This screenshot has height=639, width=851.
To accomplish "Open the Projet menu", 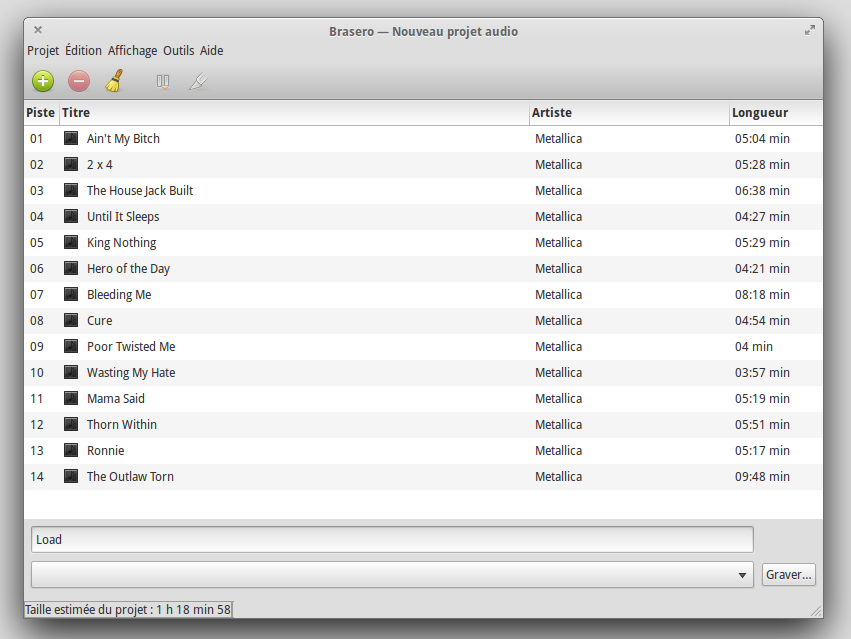I will click(43, 50).
